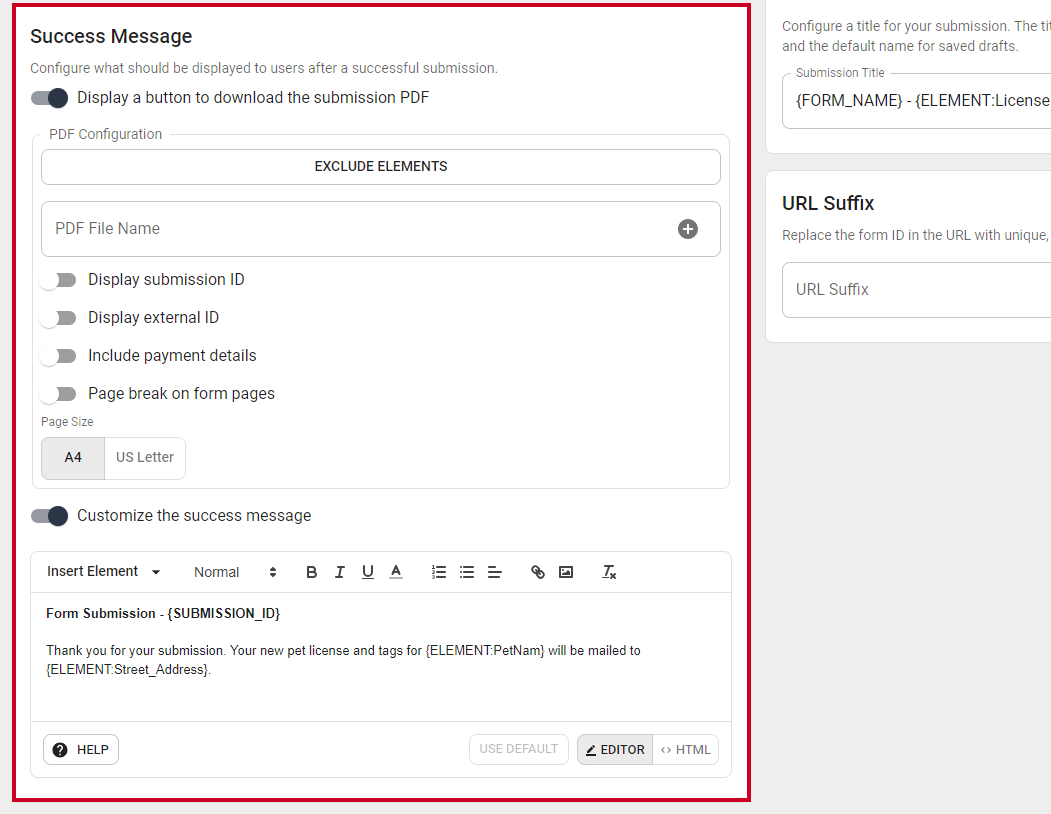Turn off Customize the success message toggle
This screenshot has width=1051, height=814.
coord(50,516)
